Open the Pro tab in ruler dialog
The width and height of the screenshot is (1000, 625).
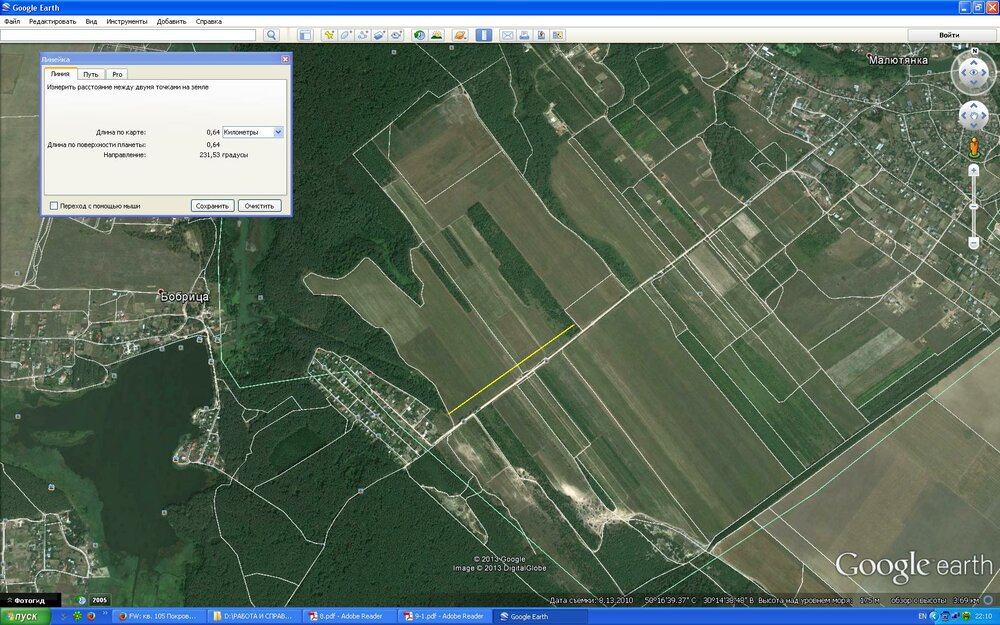117,74
